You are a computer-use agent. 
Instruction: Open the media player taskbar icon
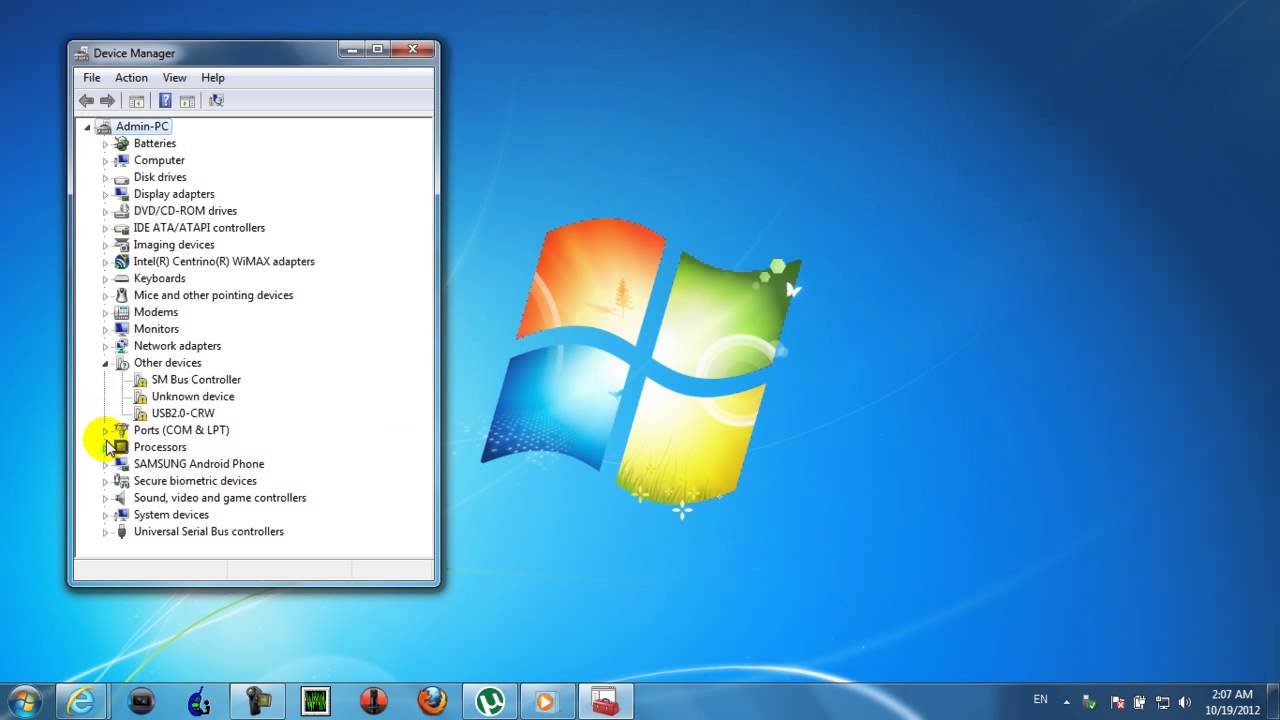545,701
